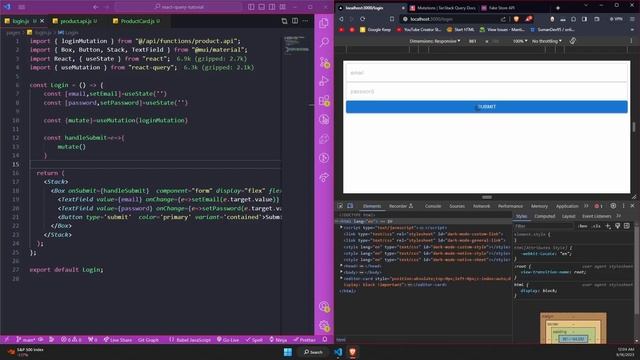
Task: Click the browser reload button
Action: point(362,19)
